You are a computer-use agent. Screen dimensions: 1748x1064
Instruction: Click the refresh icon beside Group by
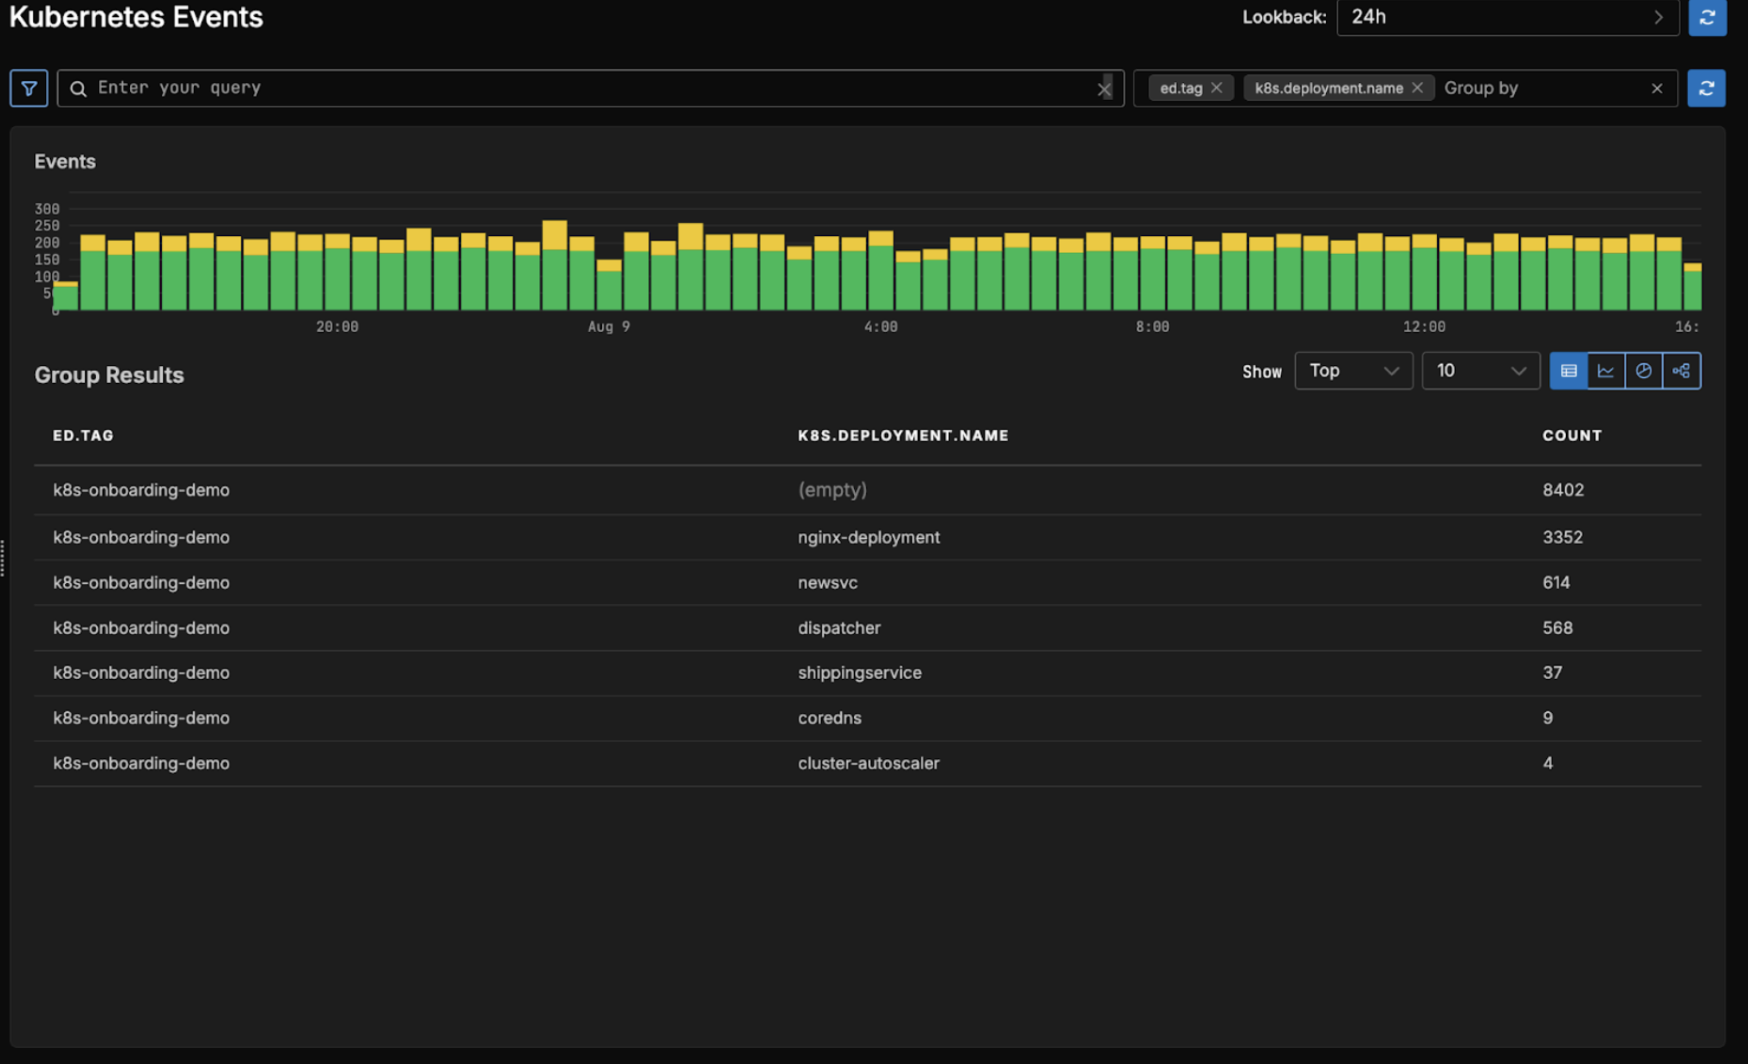point(1706,88)
